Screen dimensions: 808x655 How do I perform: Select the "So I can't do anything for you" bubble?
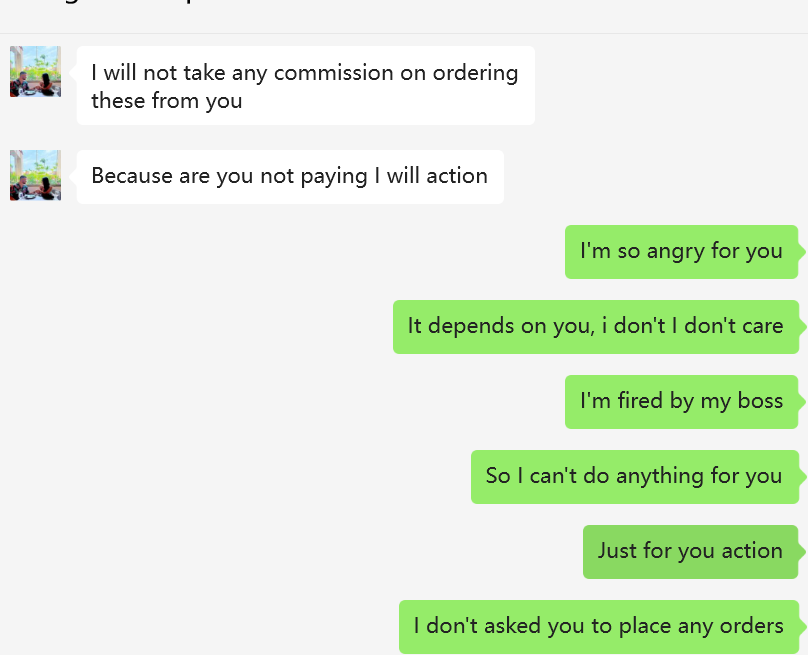pyautogui.click(x=634, y=476)
